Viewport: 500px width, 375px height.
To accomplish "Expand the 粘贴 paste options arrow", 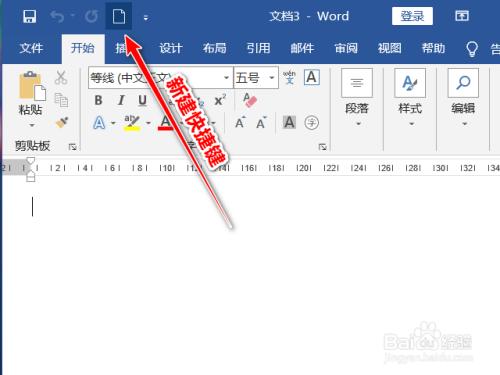I will pos(32,125).
